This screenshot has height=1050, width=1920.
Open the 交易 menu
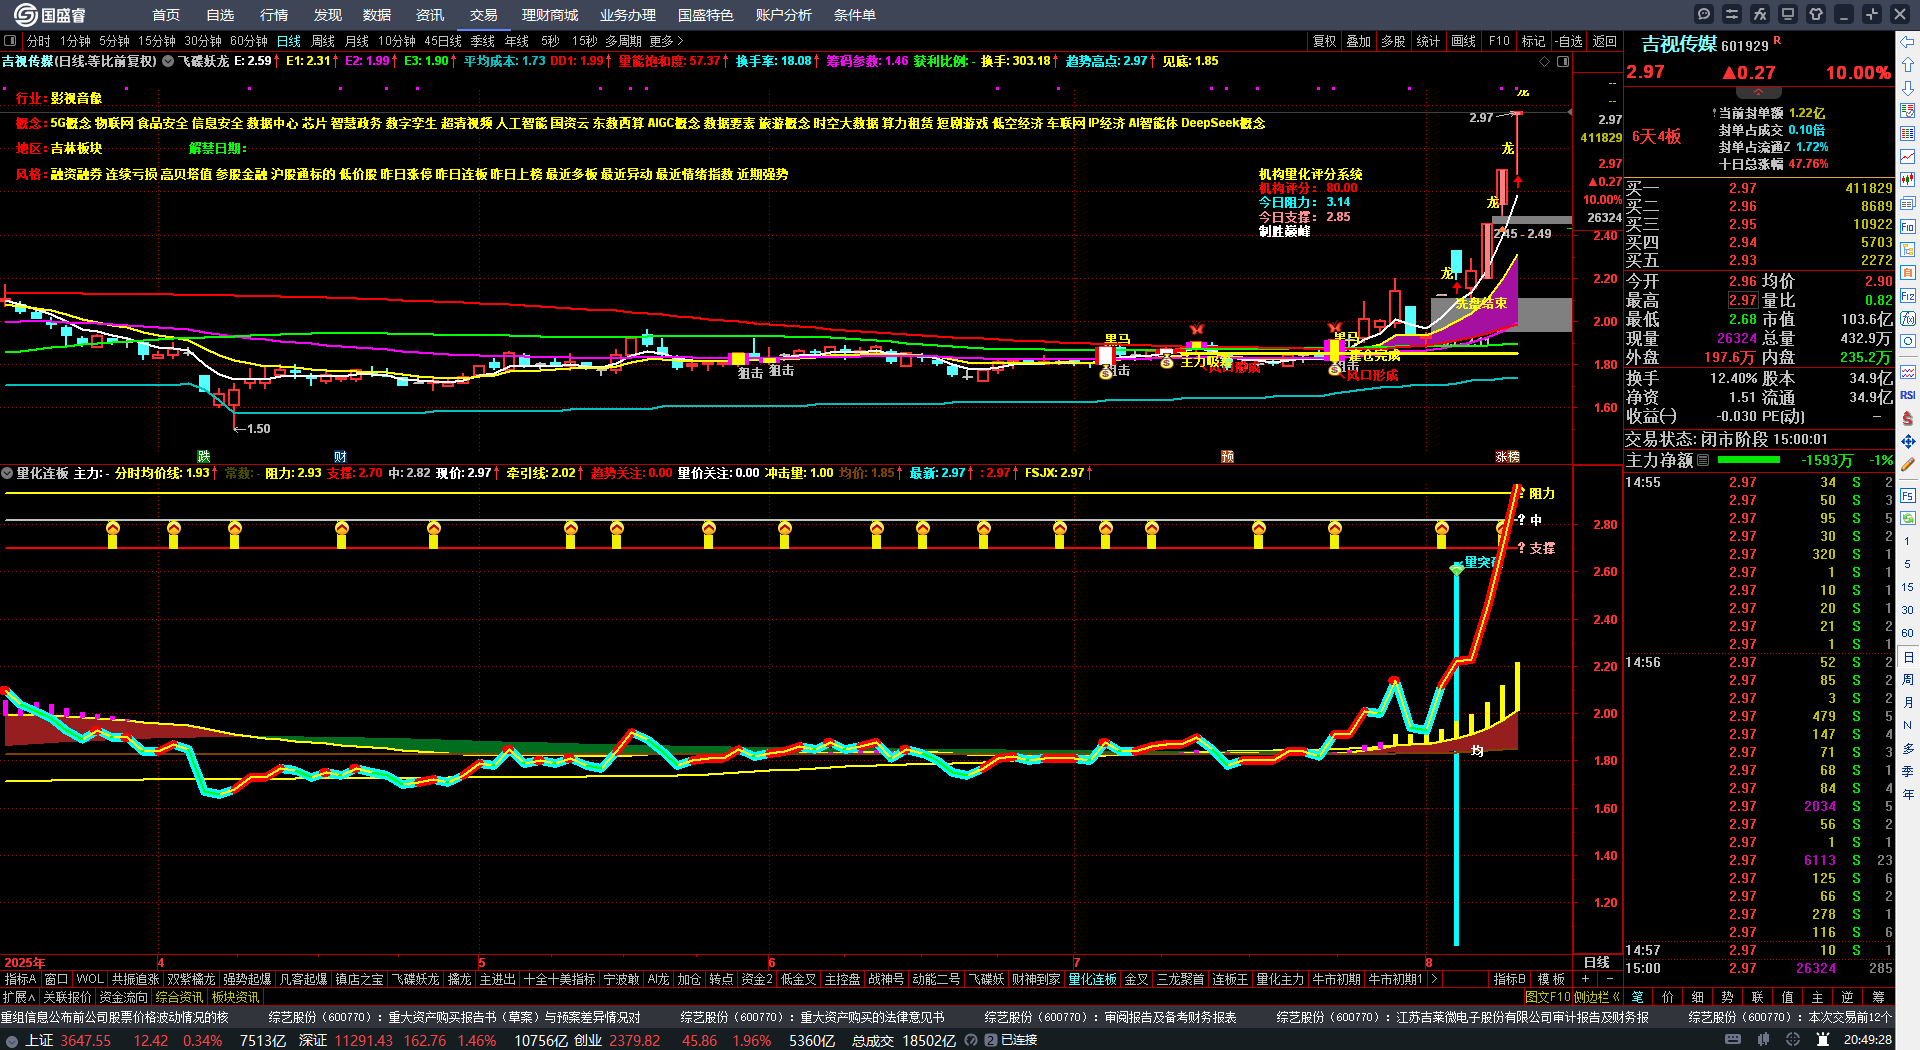[x=484, y=15]
